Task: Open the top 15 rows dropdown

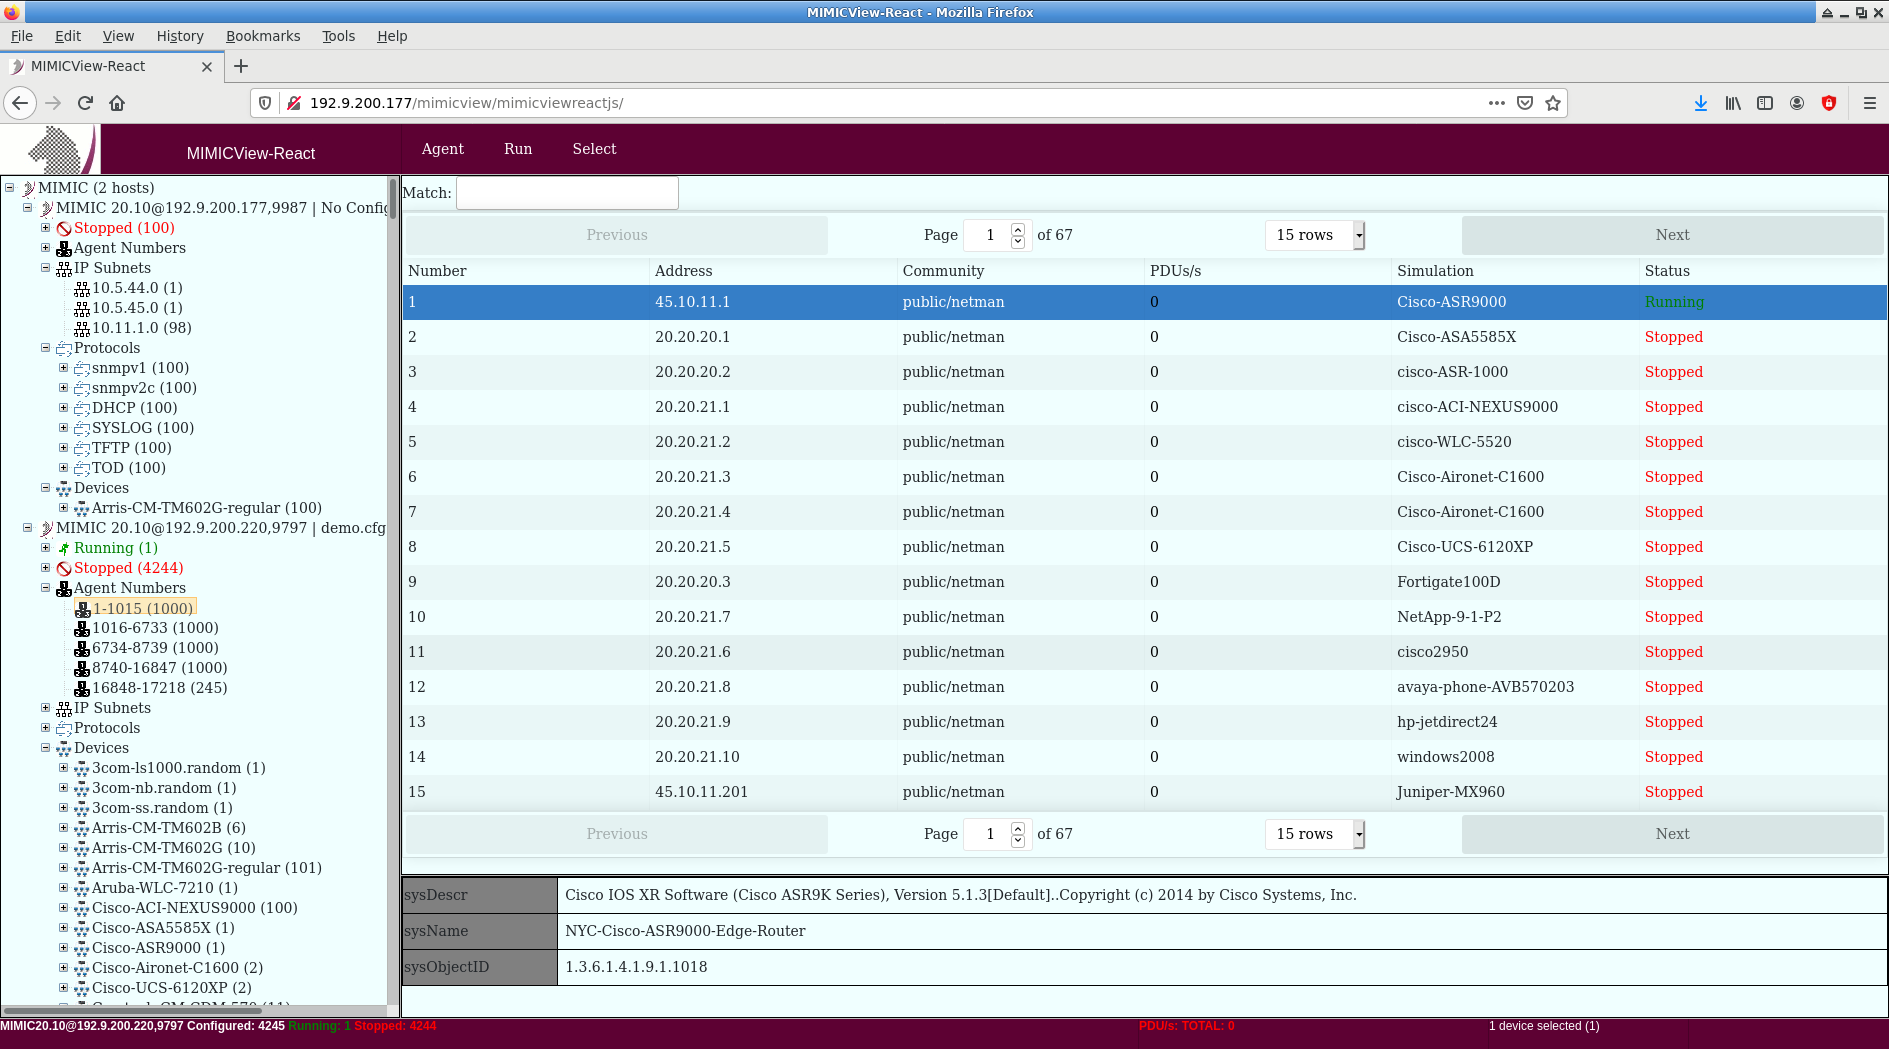Action: pyautogui.click(x=1315, y=235)
